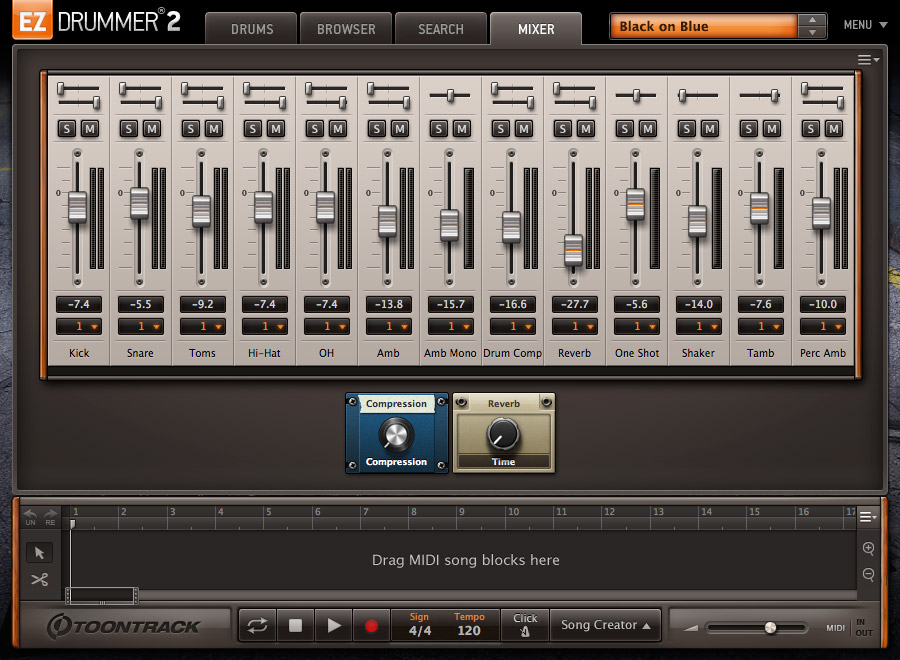
Task: Click the Undo (UN) arrow icon
Action: (30, 511)
